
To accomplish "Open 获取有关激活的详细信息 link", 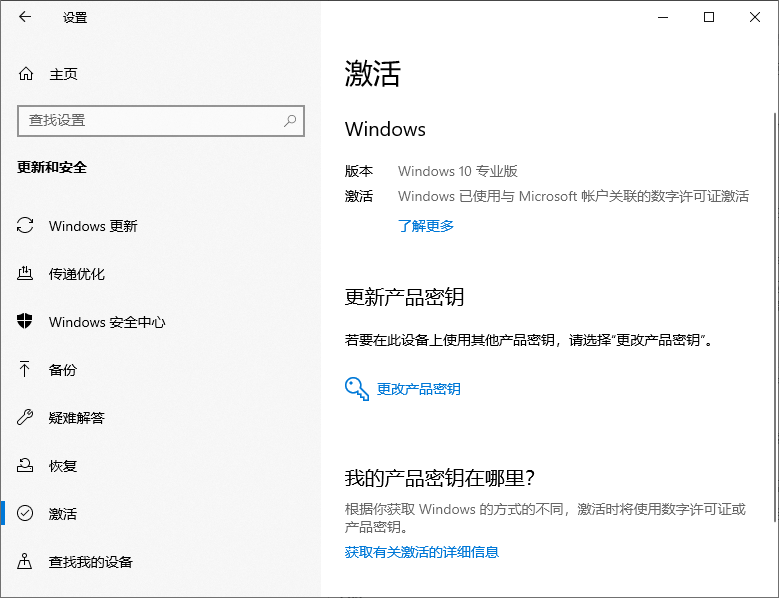I will [x=421, y=552].
